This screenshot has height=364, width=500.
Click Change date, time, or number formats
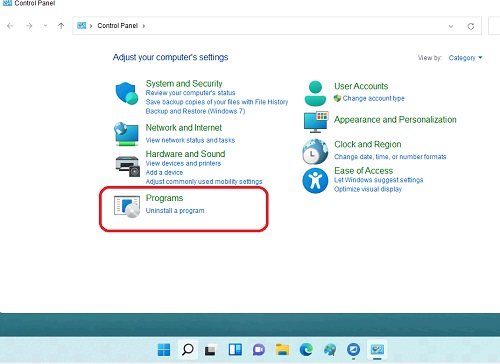click(x=390, y=157)
